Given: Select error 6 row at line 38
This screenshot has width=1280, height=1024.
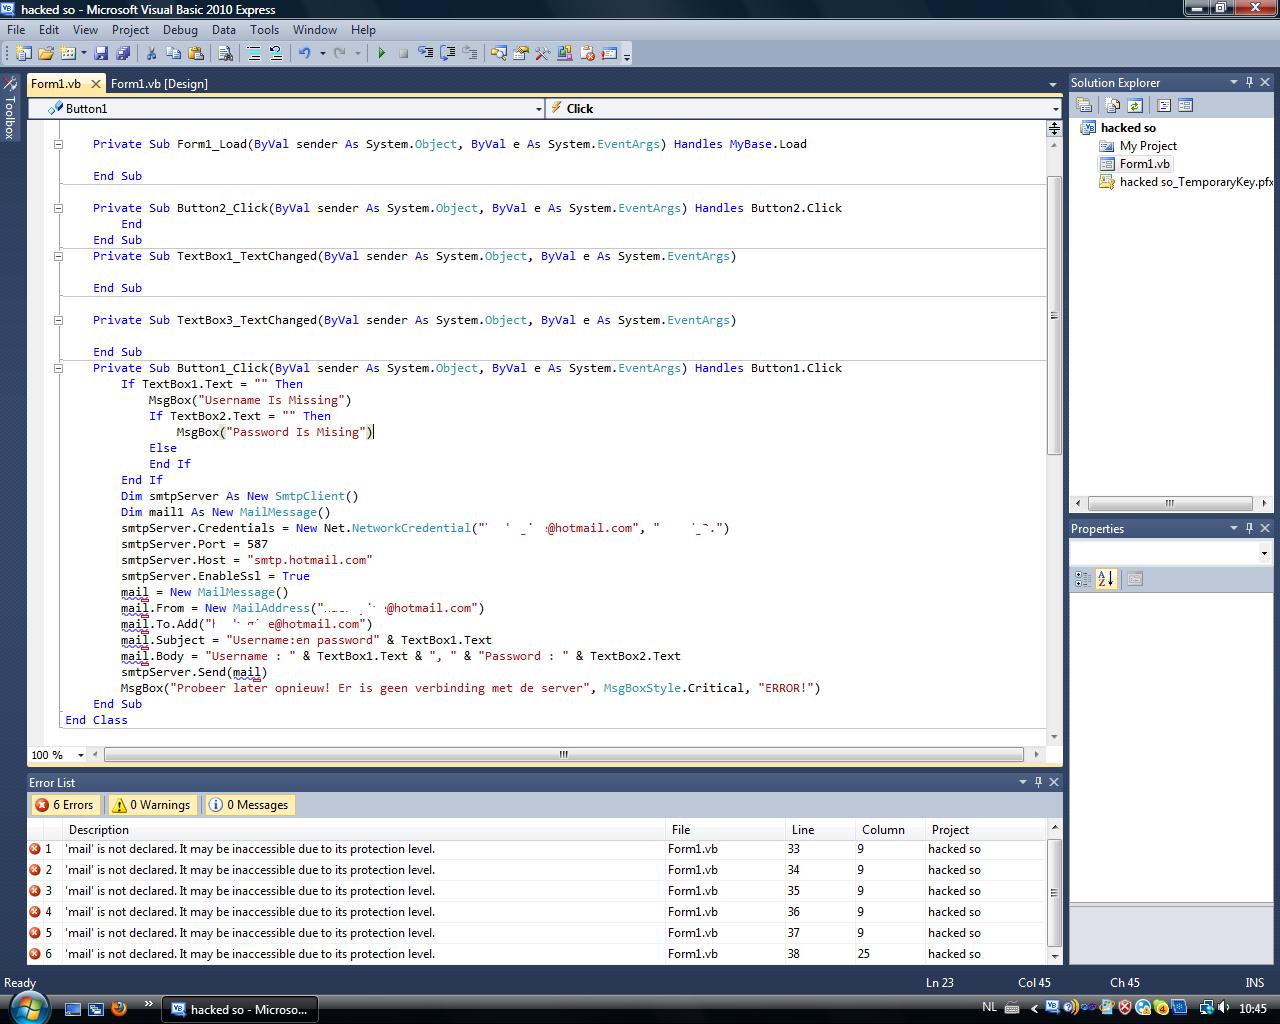Looking at the screenshot, I should [x=537, y=954].
